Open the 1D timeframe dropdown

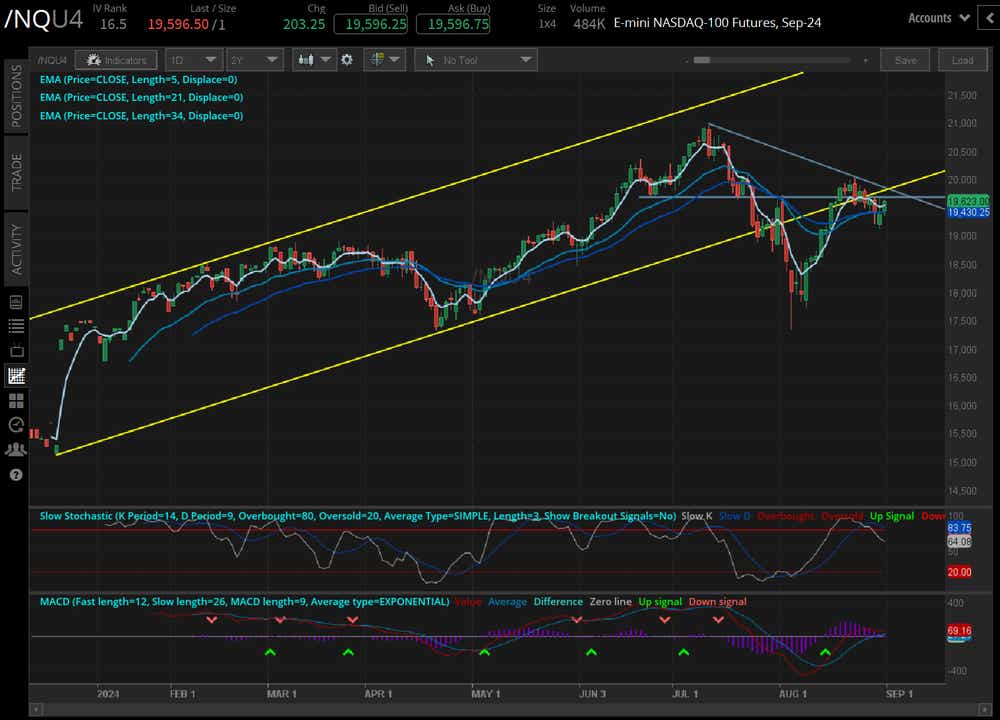click(191, 59)
